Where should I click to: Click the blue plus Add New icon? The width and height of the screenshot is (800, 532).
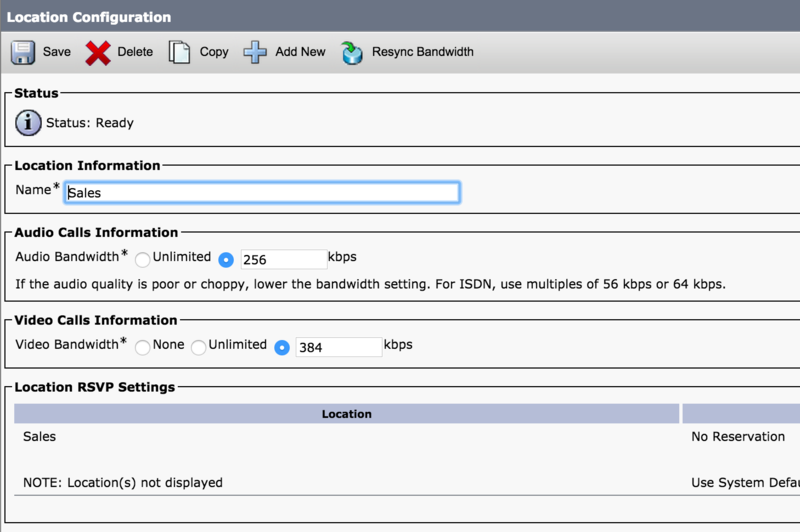click(255, 52)
